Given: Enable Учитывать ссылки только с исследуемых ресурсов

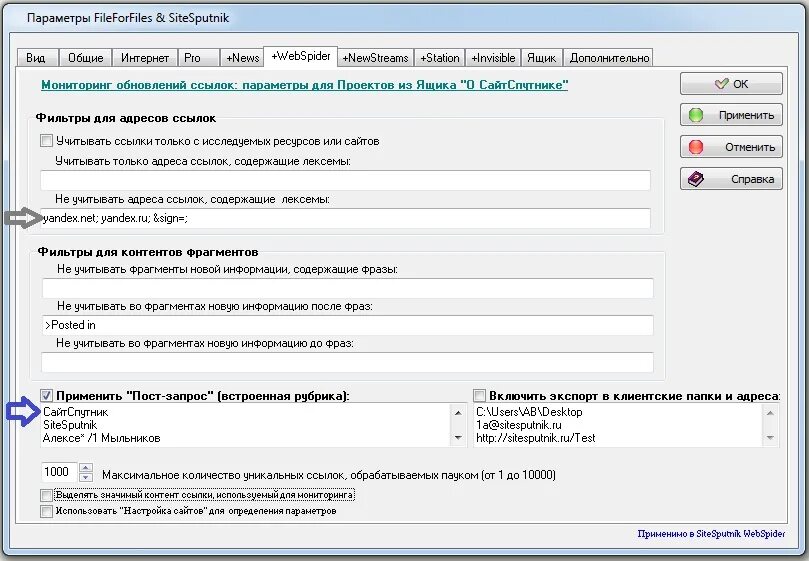Looking at the screenshot, I should click(x=46, y=140).
